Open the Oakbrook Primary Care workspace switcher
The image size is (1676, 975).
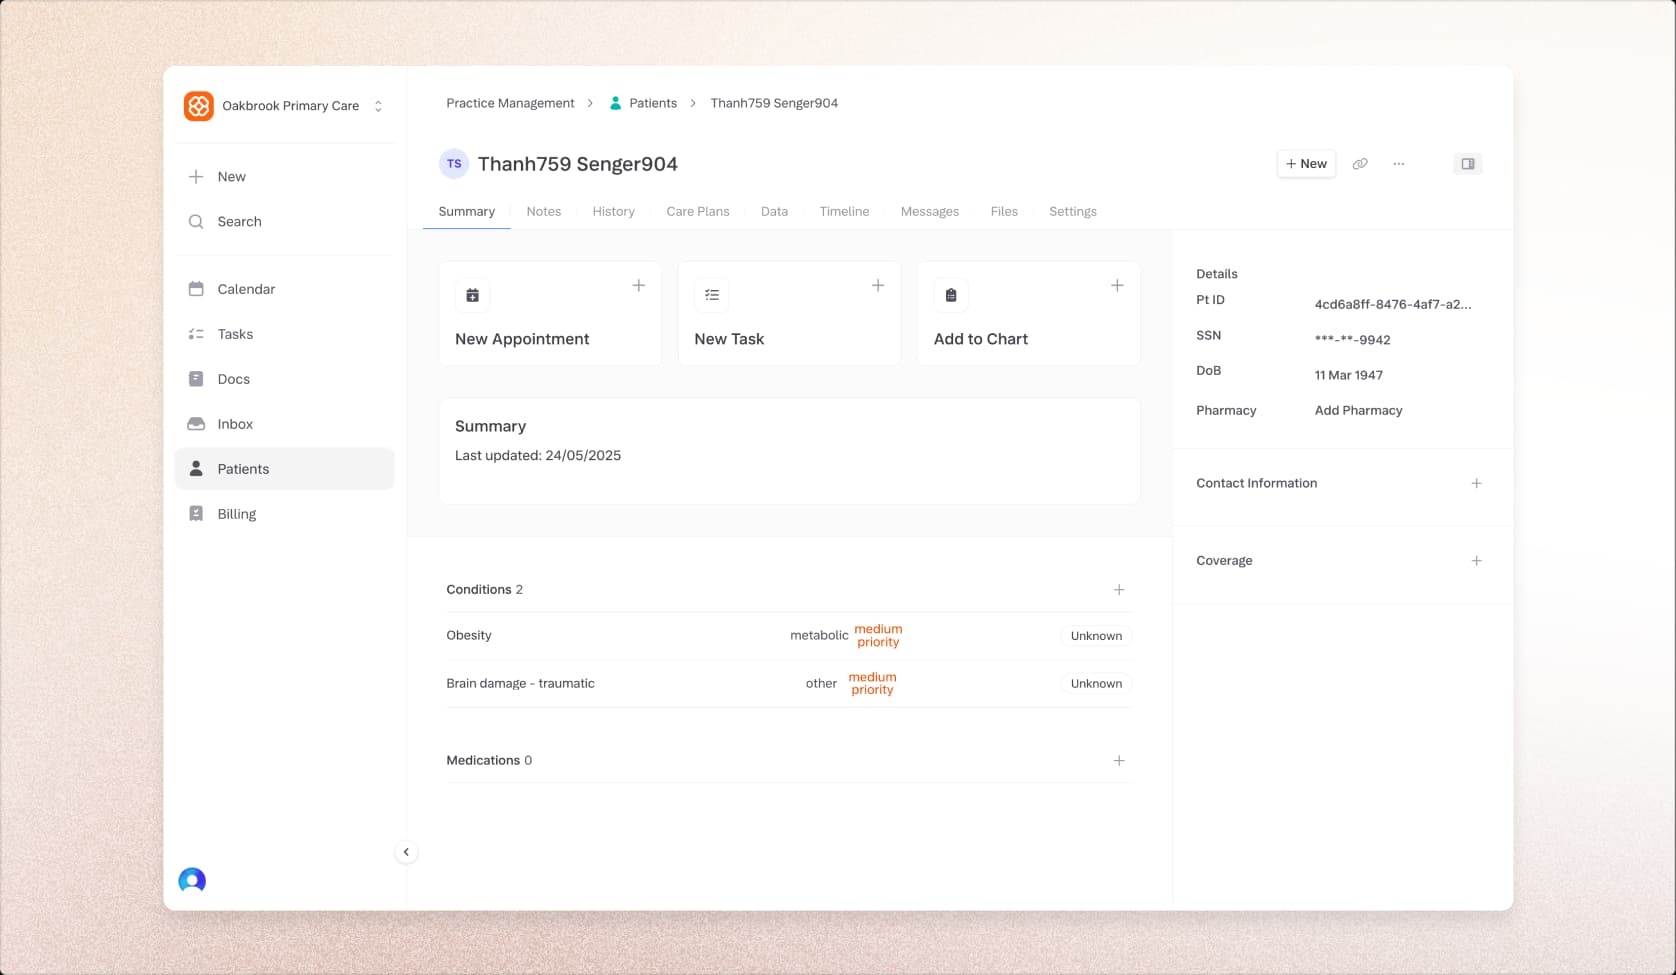click(x=378, y=106)
